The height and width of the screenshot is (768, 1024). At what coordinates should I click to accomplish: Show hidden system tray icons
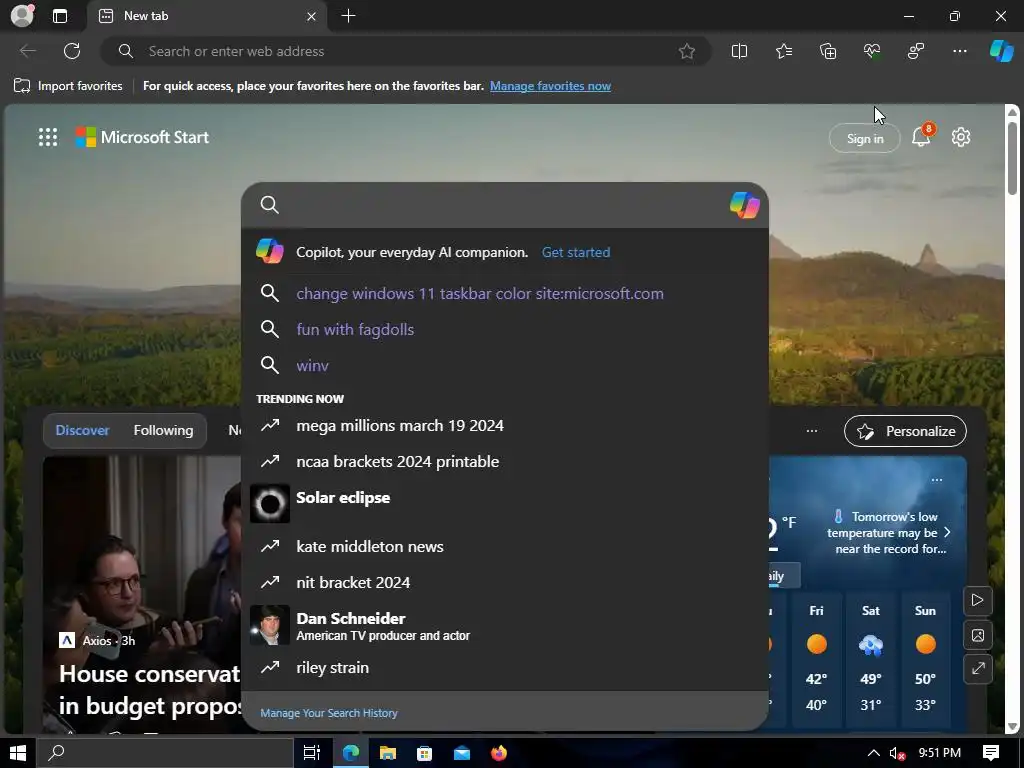click(x=873, y=753)
